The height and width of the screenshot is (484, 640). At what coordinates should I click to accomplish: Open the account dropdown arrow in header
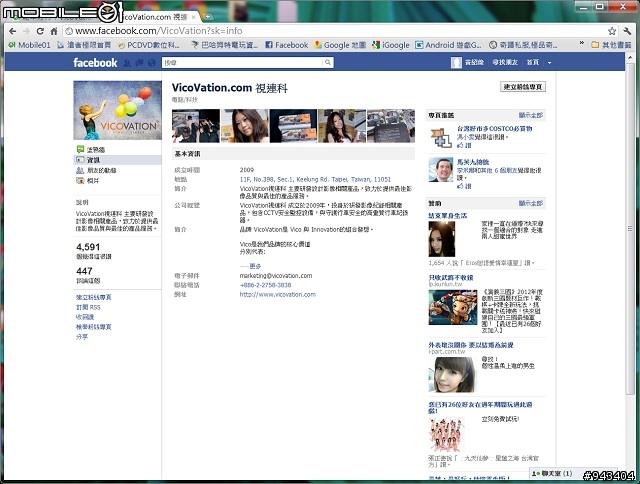click(549, 63)
